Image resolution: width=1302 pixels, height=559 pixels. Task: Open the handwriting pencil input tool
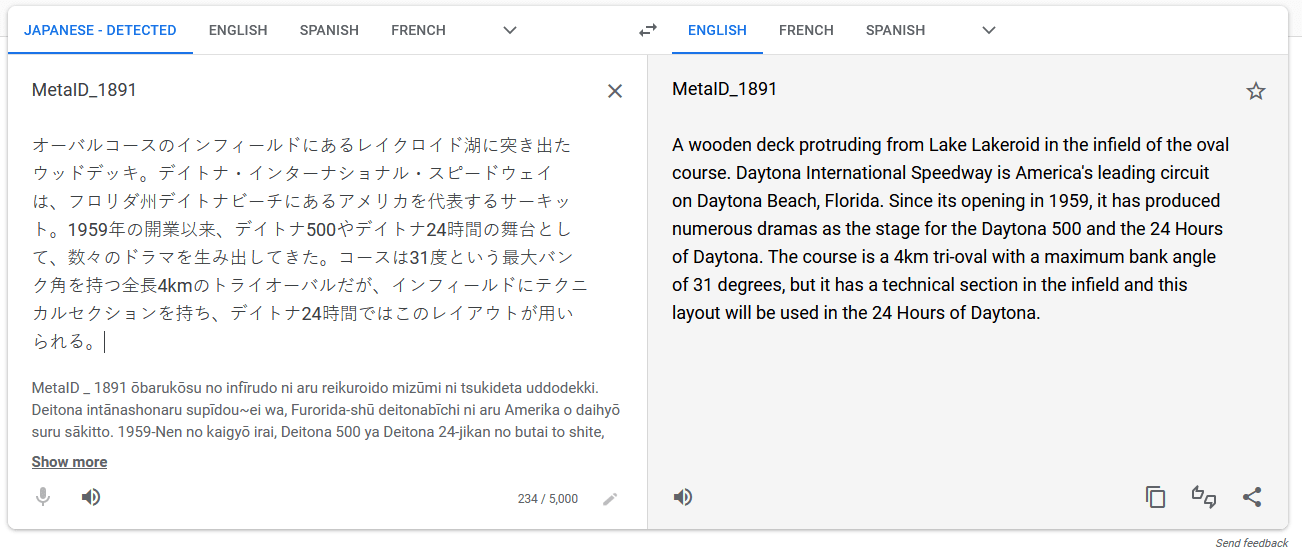(610, 499)
